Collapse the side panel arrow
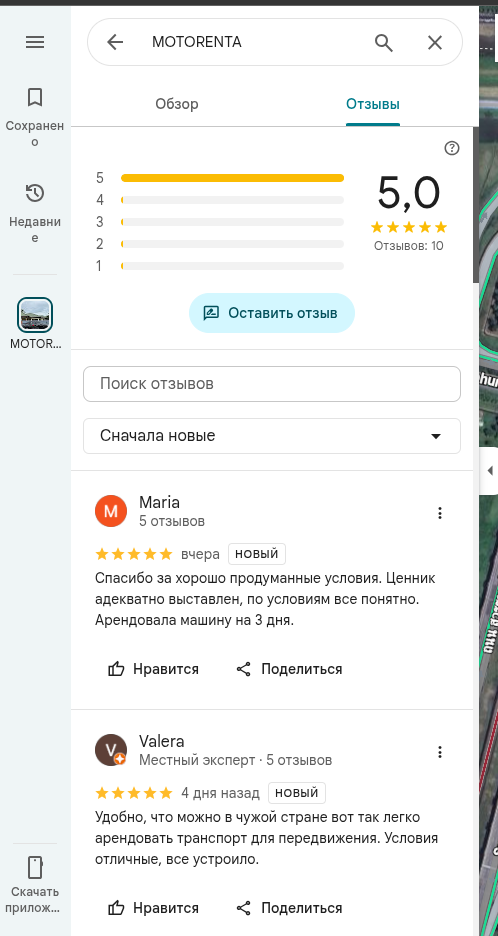This screenshot has width=498, height=936. coord(490,470)
